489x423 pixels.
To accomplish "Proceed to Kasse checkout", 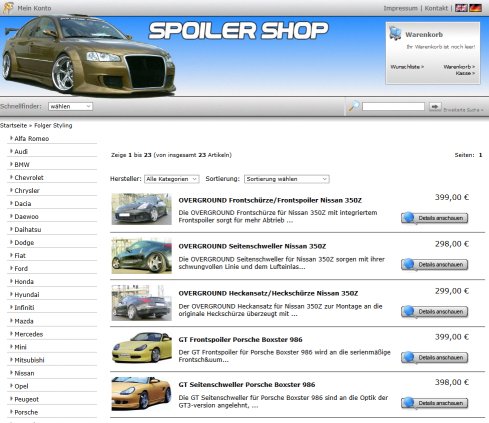I will coord(465,73).
